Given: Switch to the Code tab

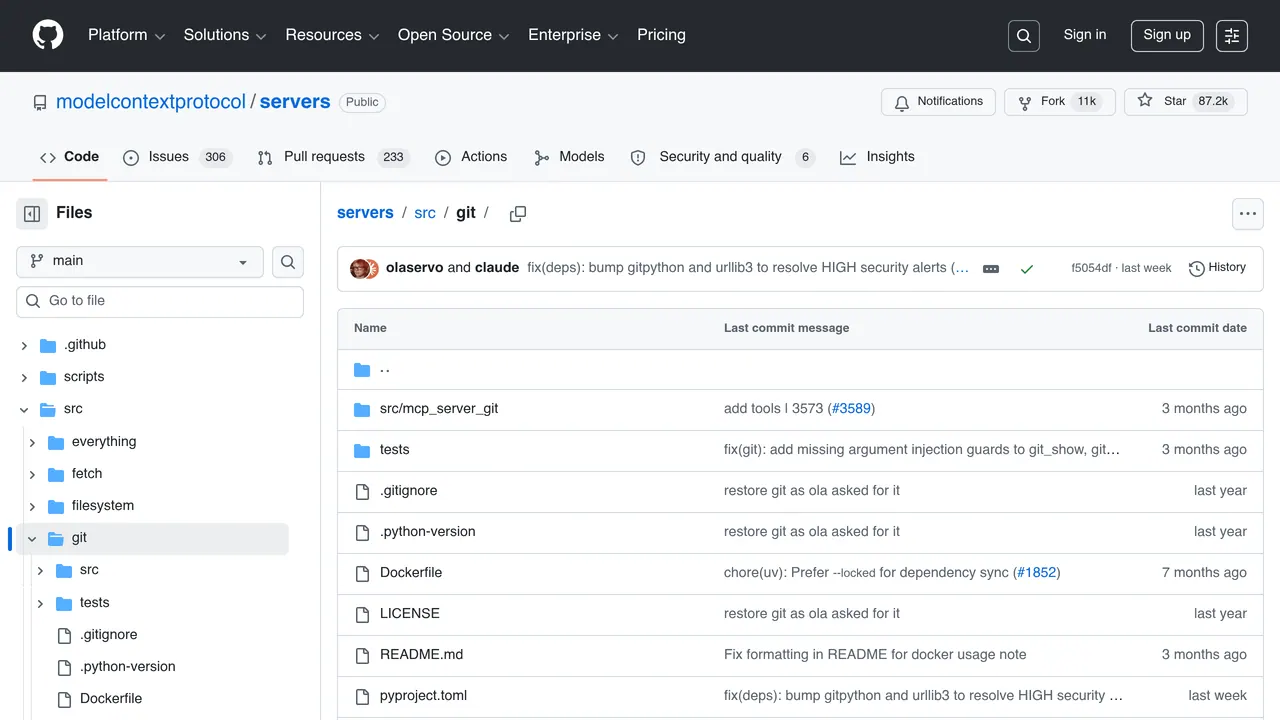Looking at the screenshot, I should (69, 157).
